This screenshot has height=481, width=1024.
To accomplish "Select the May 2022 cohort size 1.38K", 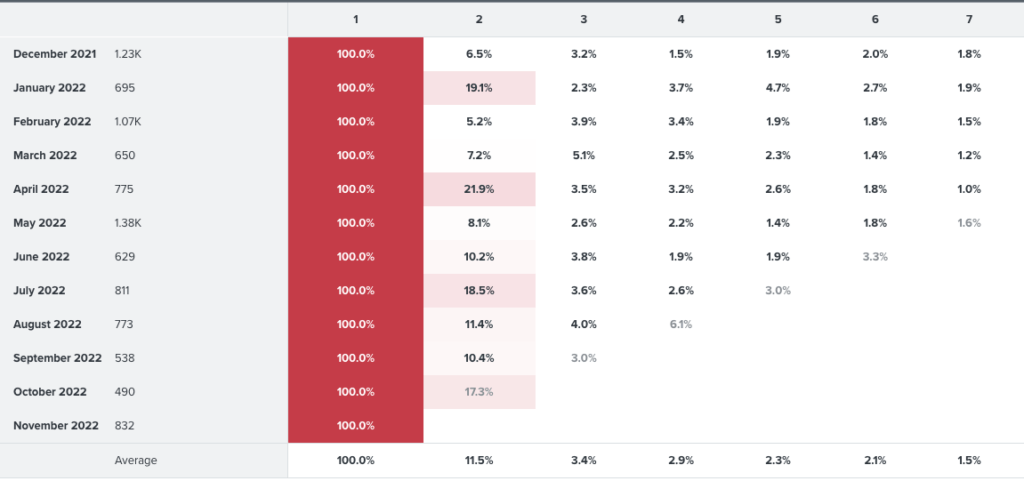I will point(127,223).
